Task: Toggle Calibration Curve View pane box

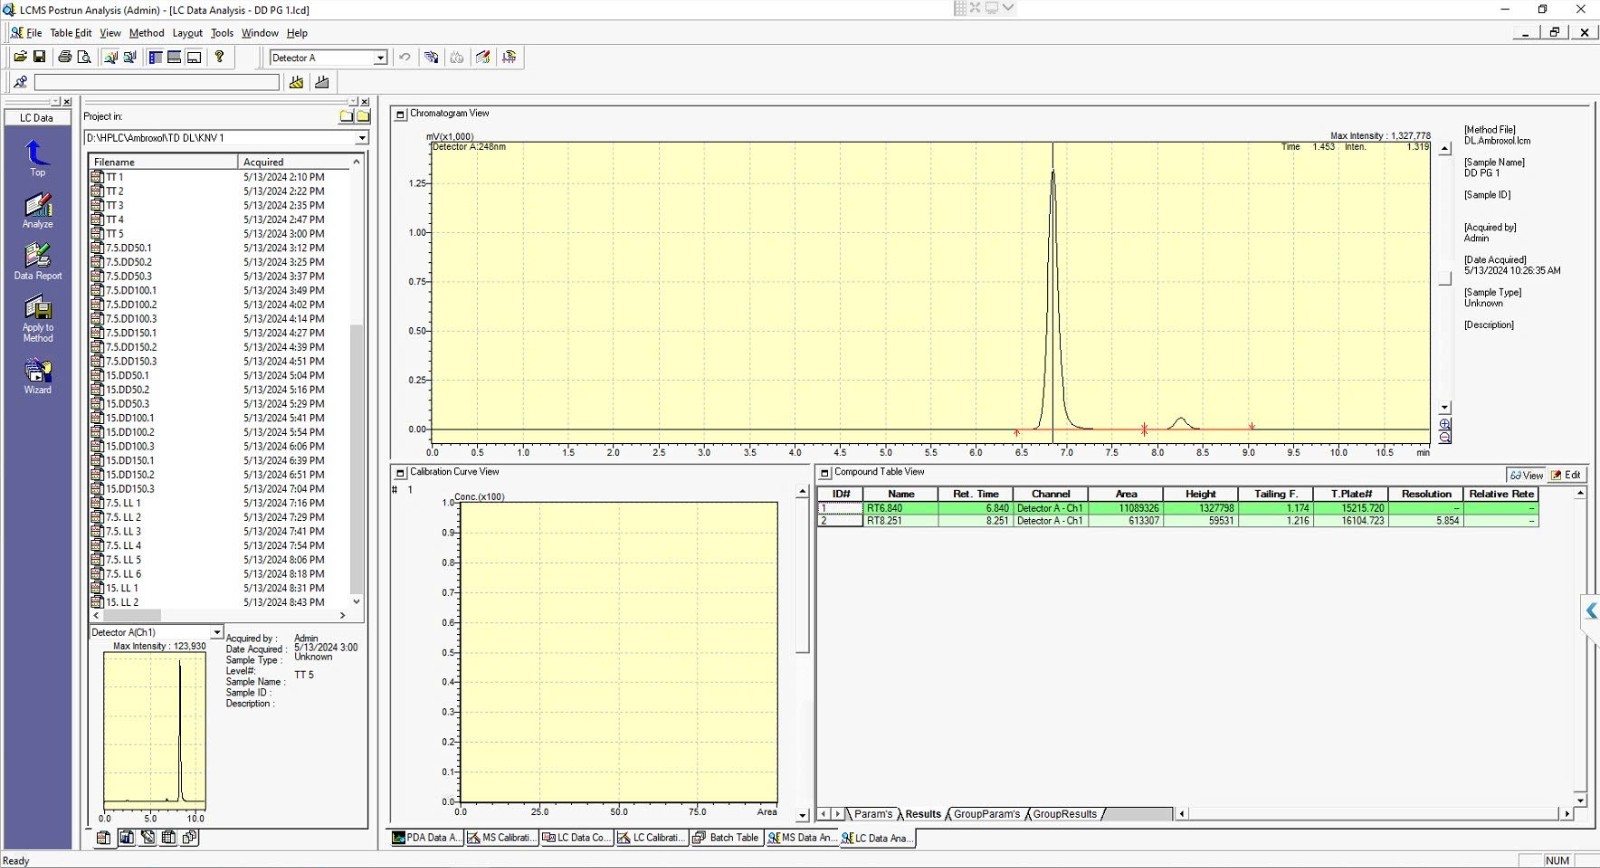Action: [401, 472]
